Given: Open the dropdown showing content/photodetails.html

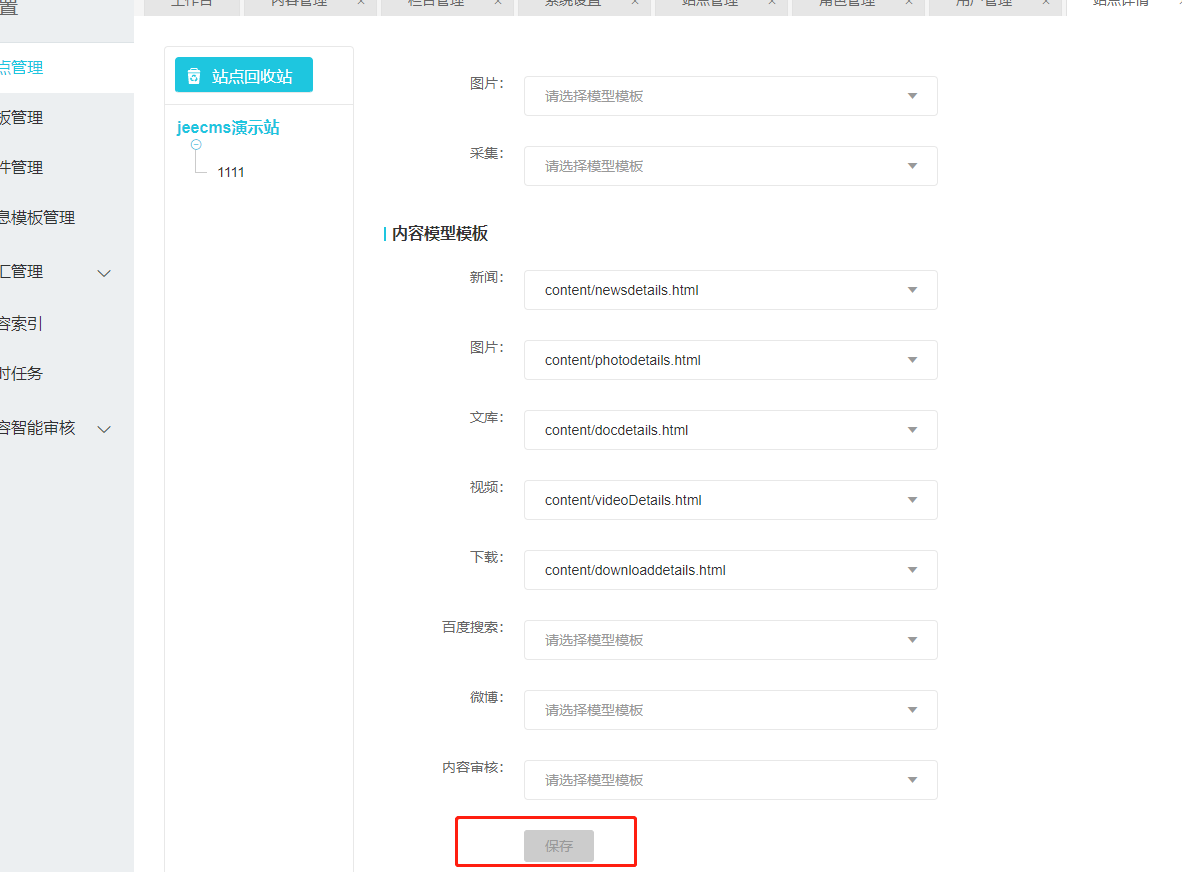Looking at the screenshot, I should (x=730, y=360).
